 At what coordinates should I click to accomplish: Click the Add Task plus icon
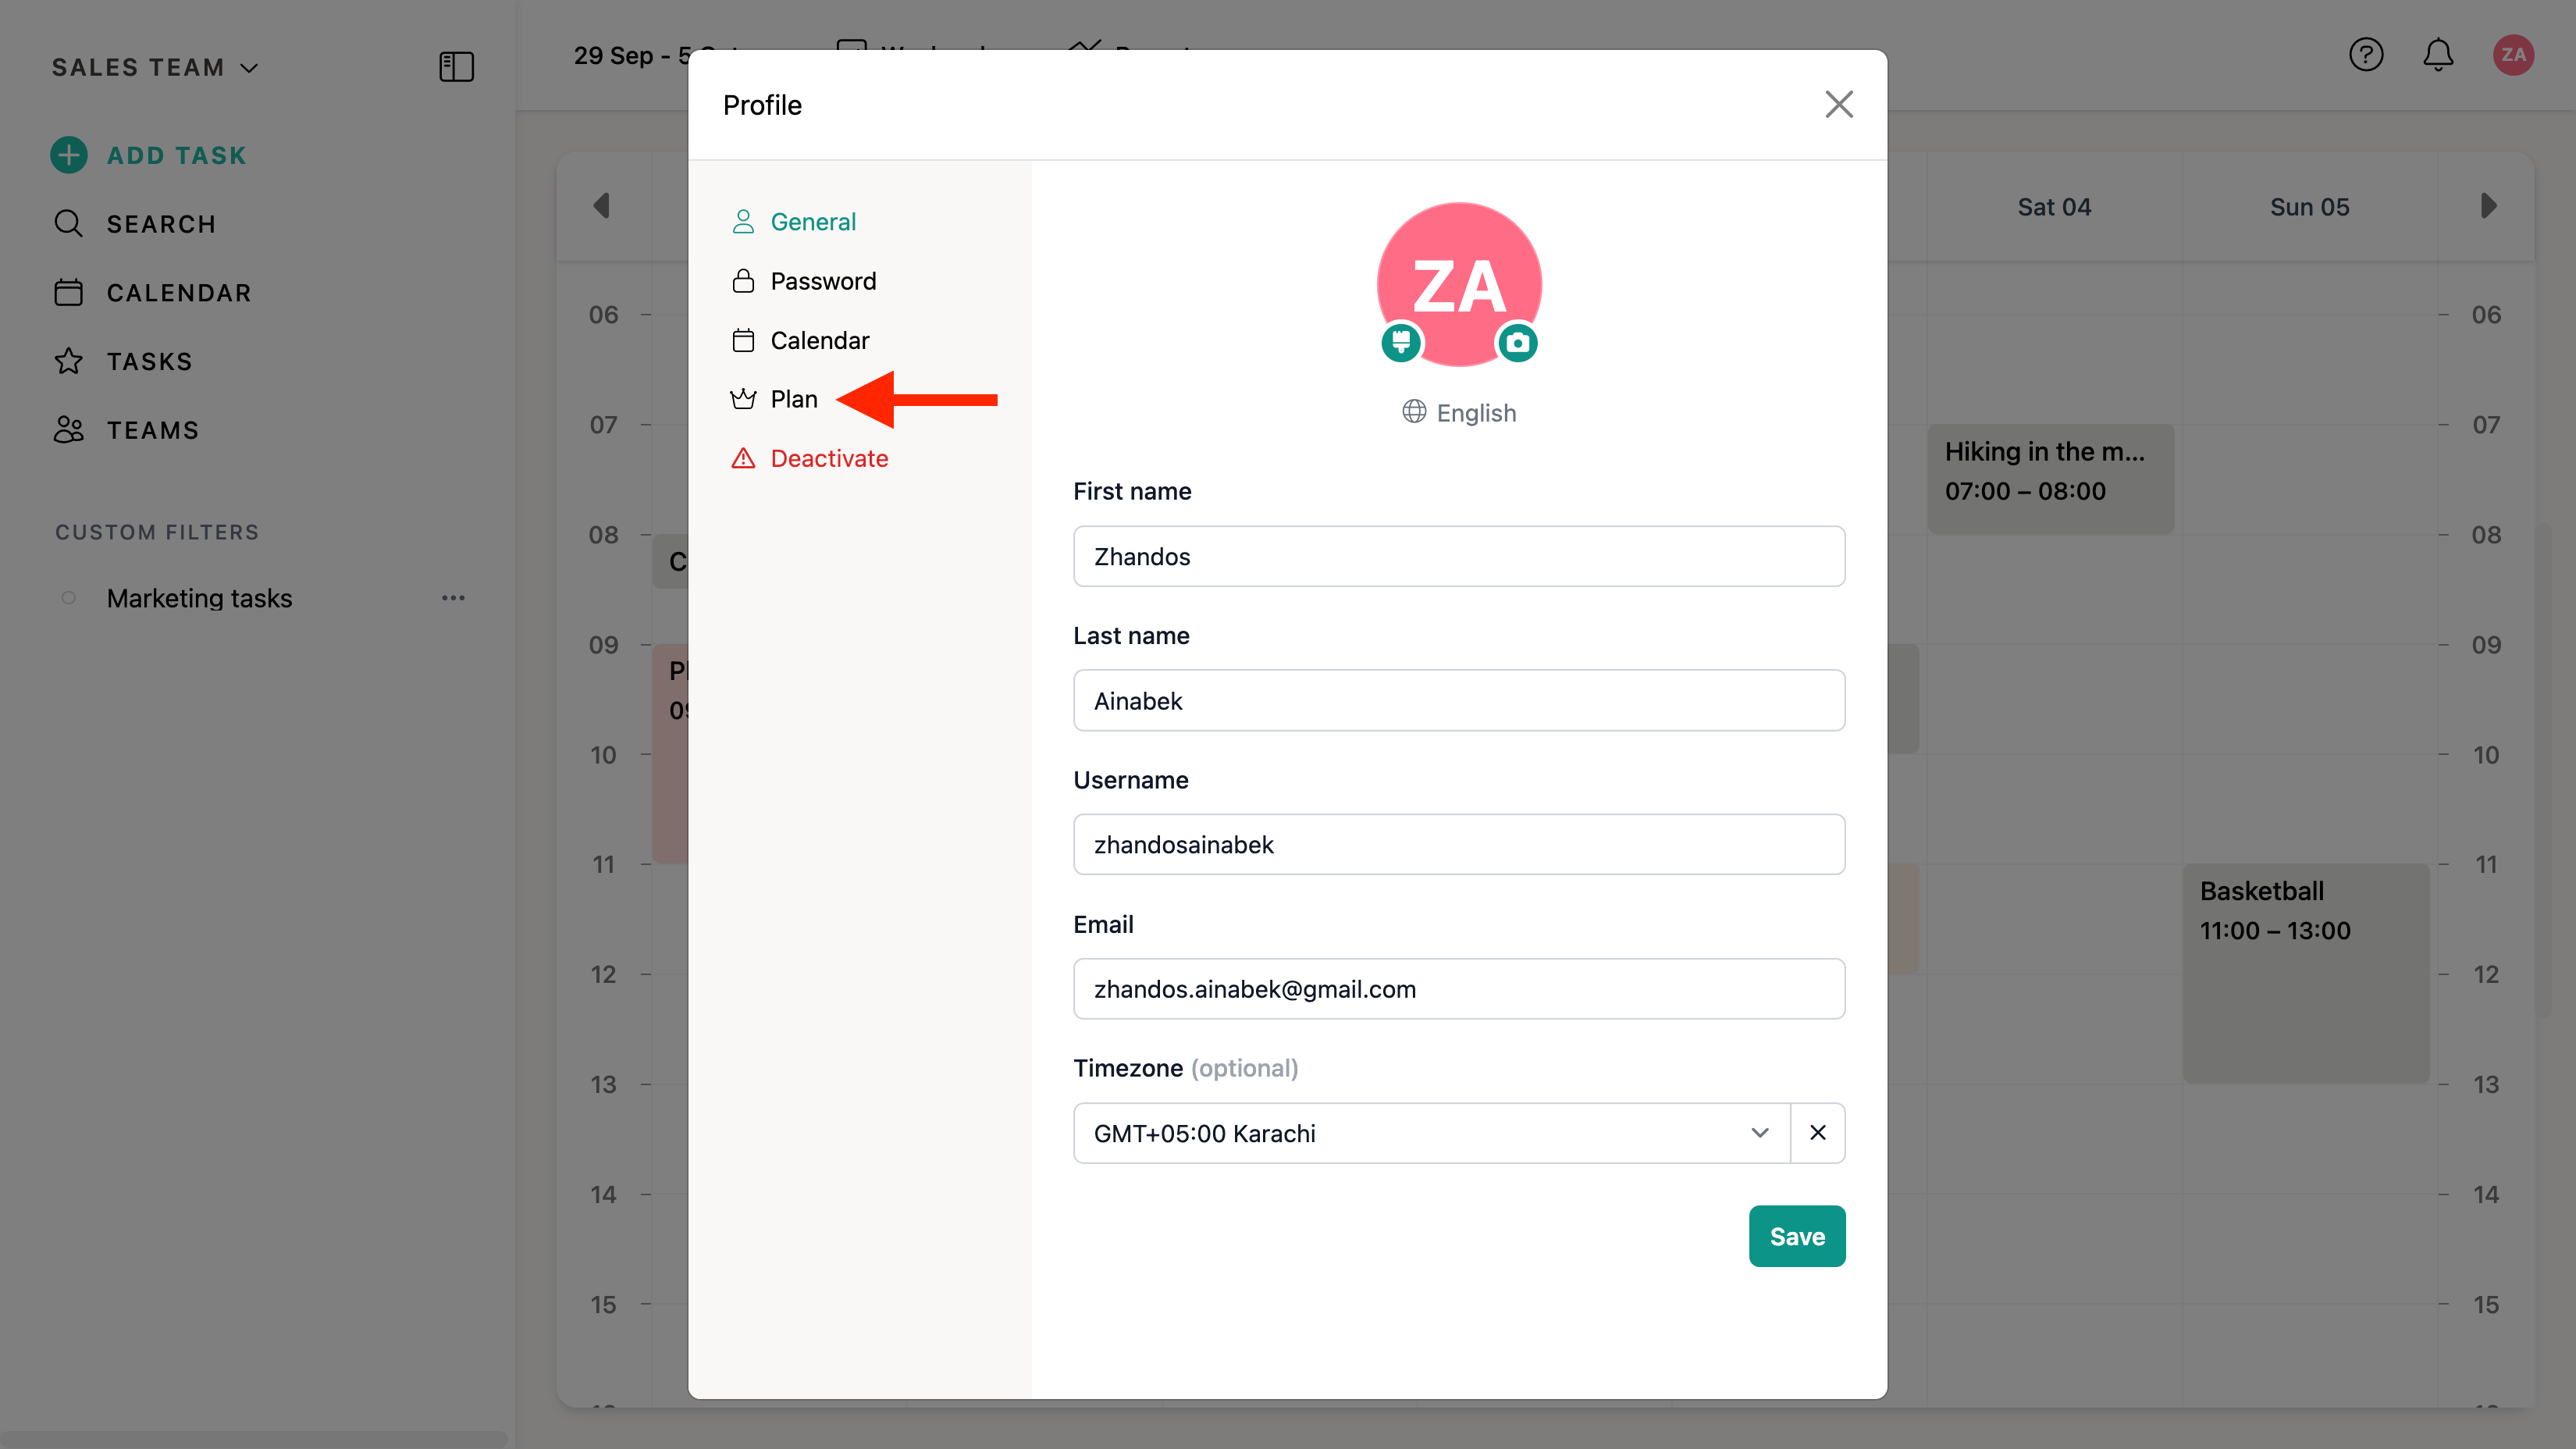tap(69, 155)
